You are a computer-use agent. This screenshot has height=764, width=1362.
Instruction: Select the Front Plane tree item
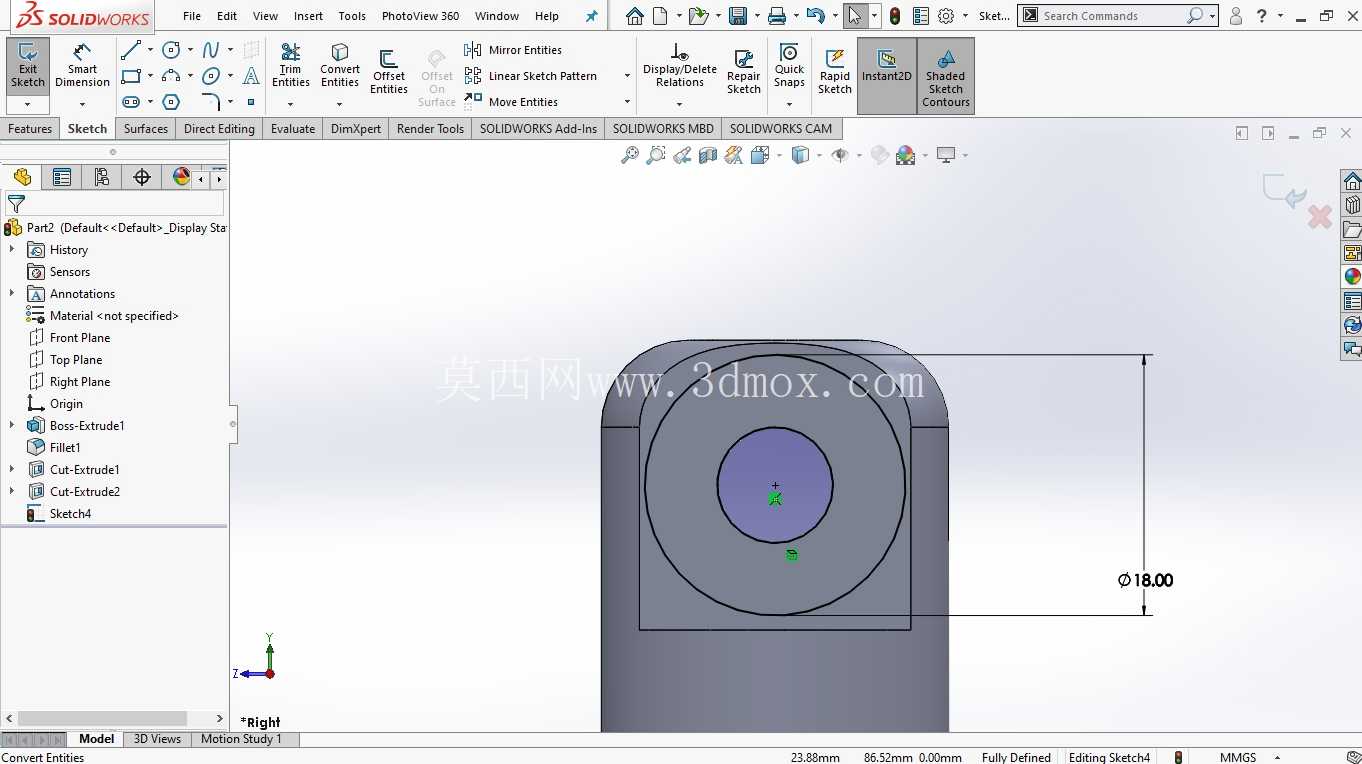coord(69,337)
